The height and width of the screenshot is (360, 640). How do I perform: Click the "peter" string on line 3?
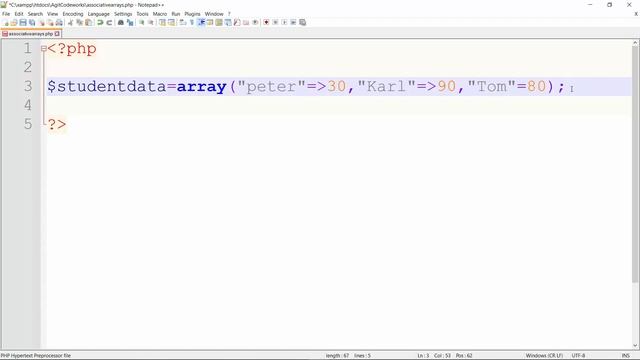click(271, 87)
